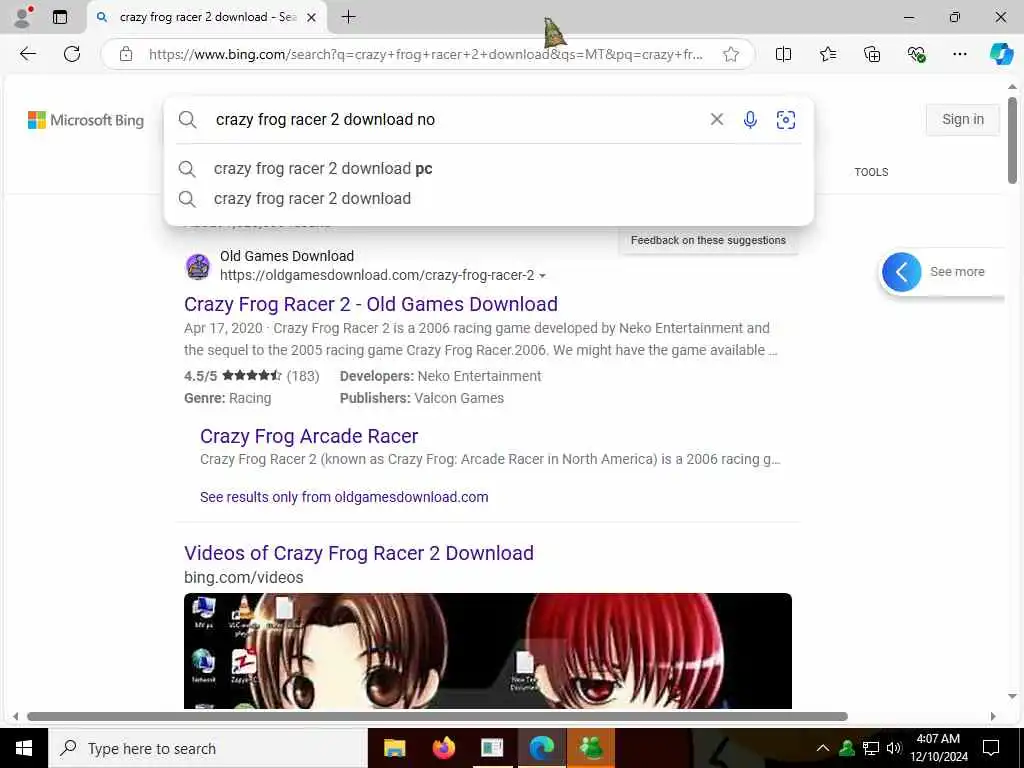Open Windows Start menu
1024x768 pixels.
tap(24, 748)
